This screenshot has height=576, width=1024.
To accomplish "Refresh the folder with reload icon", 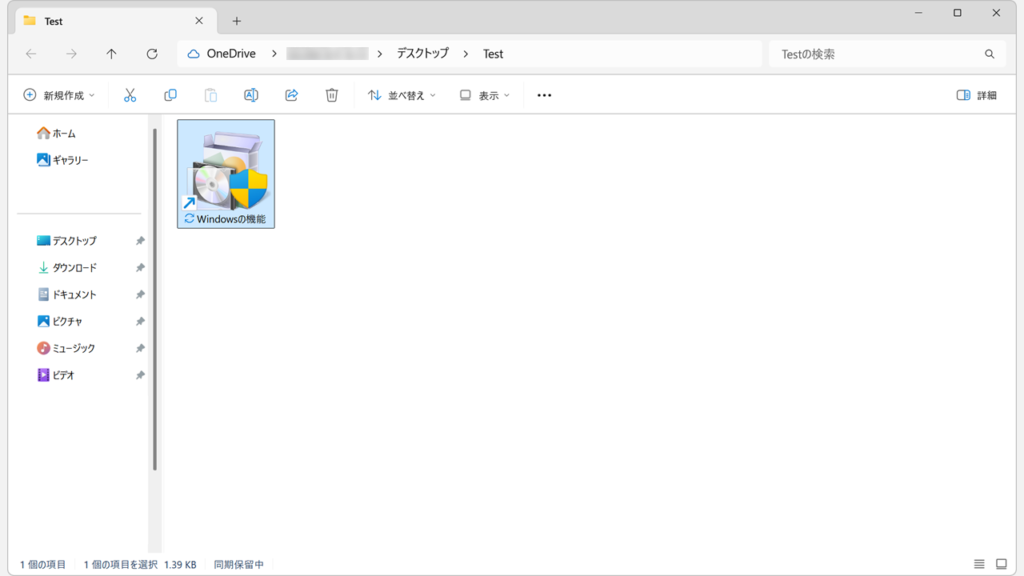I will point(152,54).
